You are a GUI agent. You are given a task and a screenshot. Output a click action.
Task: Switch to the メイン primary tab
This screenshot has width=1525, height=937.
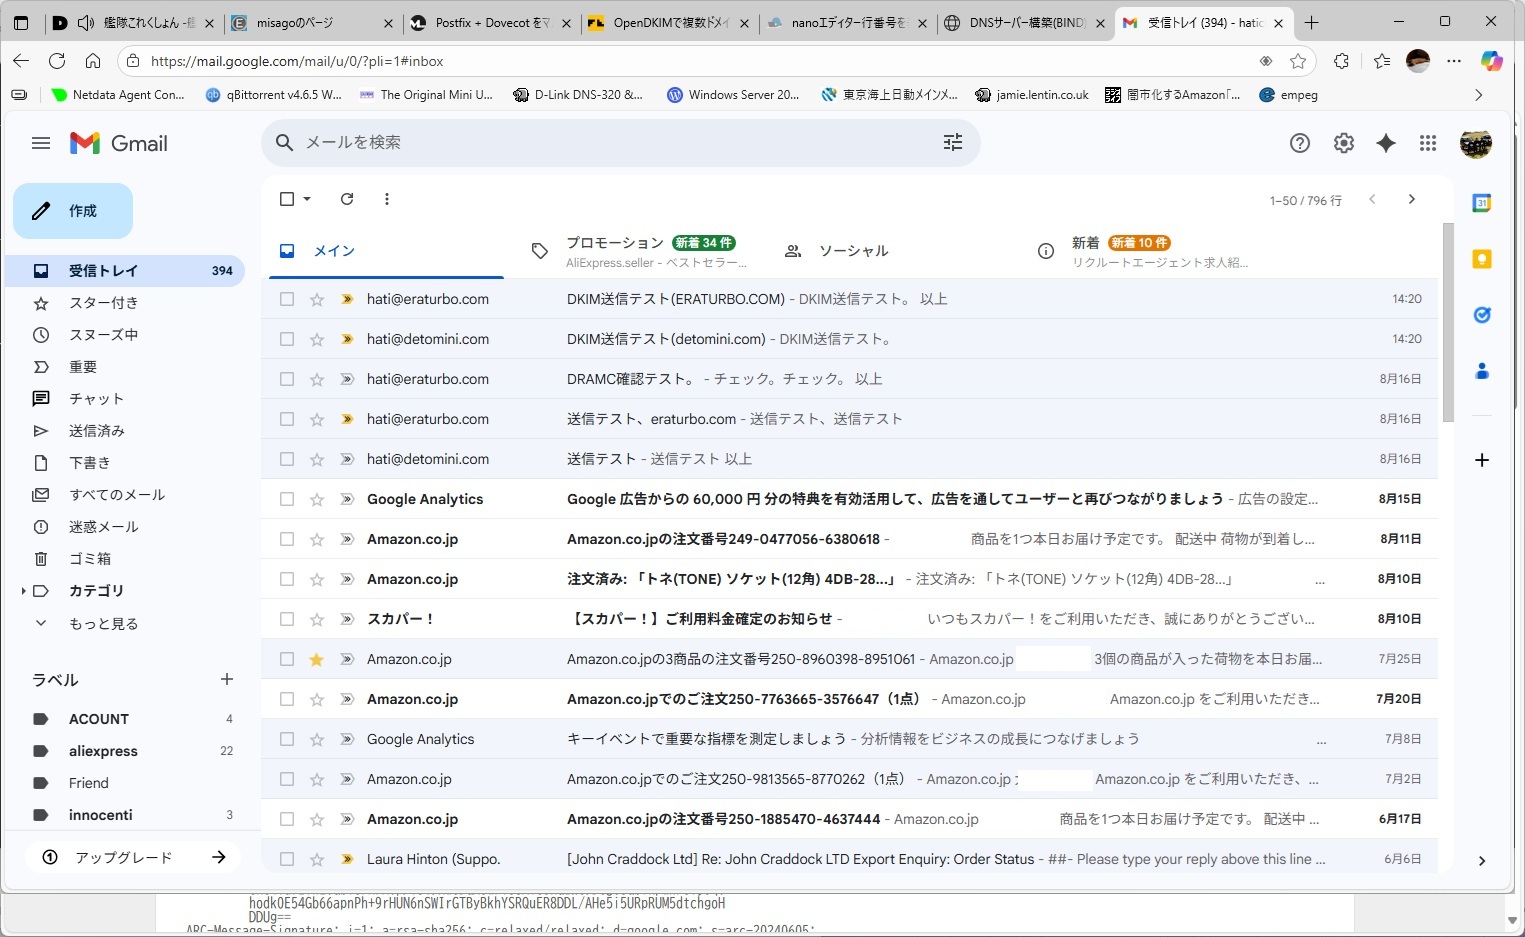tap(384, 251)
